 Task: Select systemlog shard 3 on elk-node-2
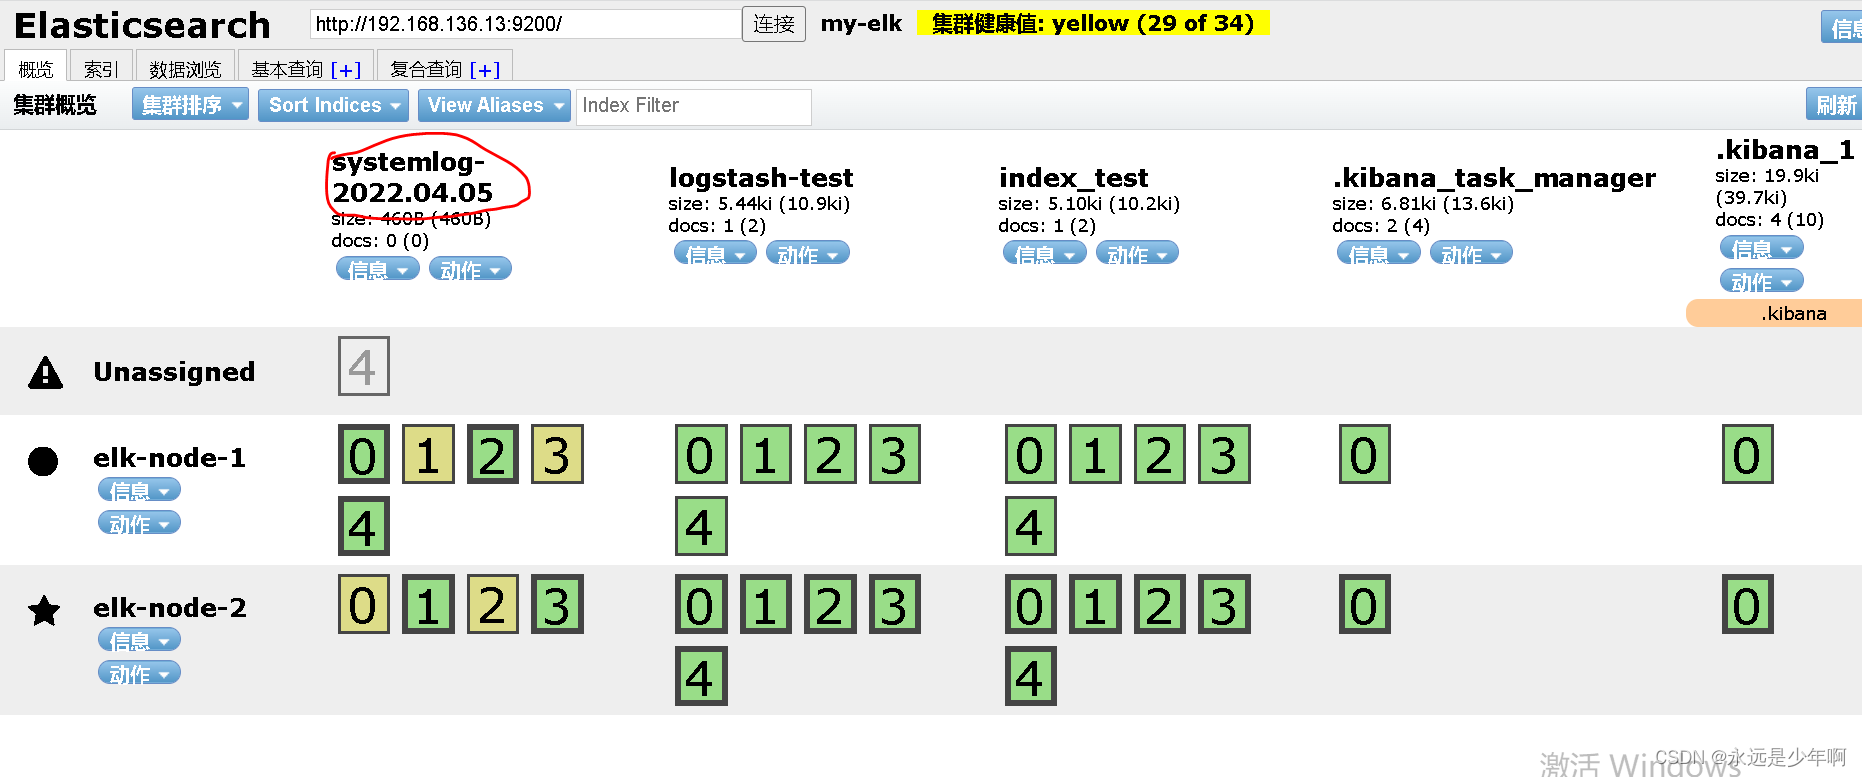point(557,604)
